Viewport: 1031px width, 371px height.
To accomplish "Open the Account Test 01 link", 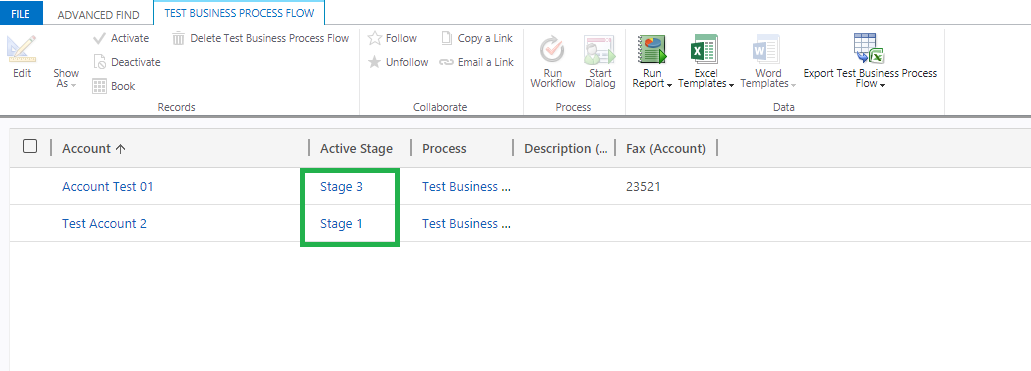I will tap(107, 186).
